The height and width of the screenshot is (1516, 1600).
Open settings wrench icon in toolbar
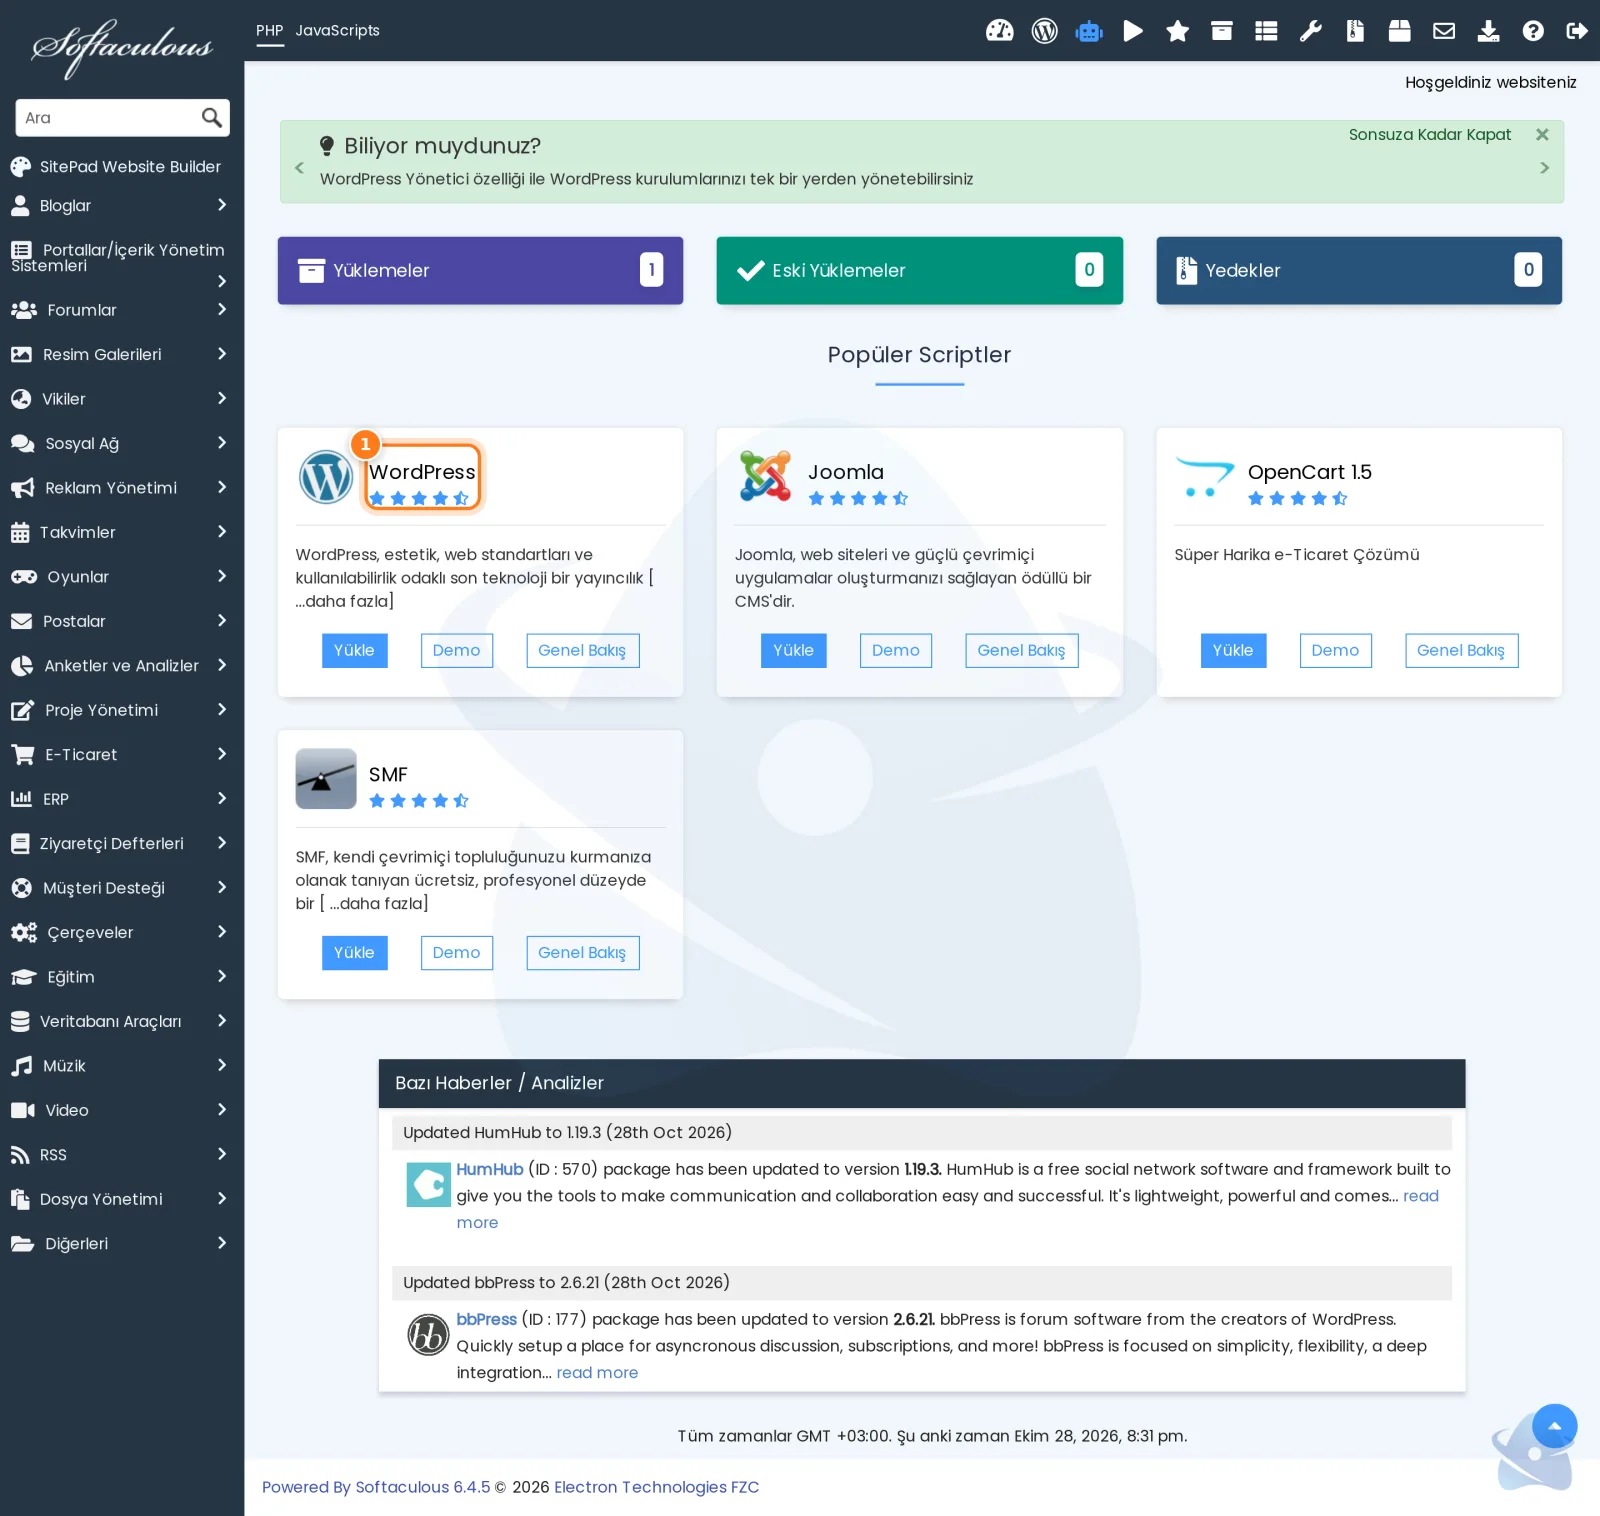[x=1310, y=31]
